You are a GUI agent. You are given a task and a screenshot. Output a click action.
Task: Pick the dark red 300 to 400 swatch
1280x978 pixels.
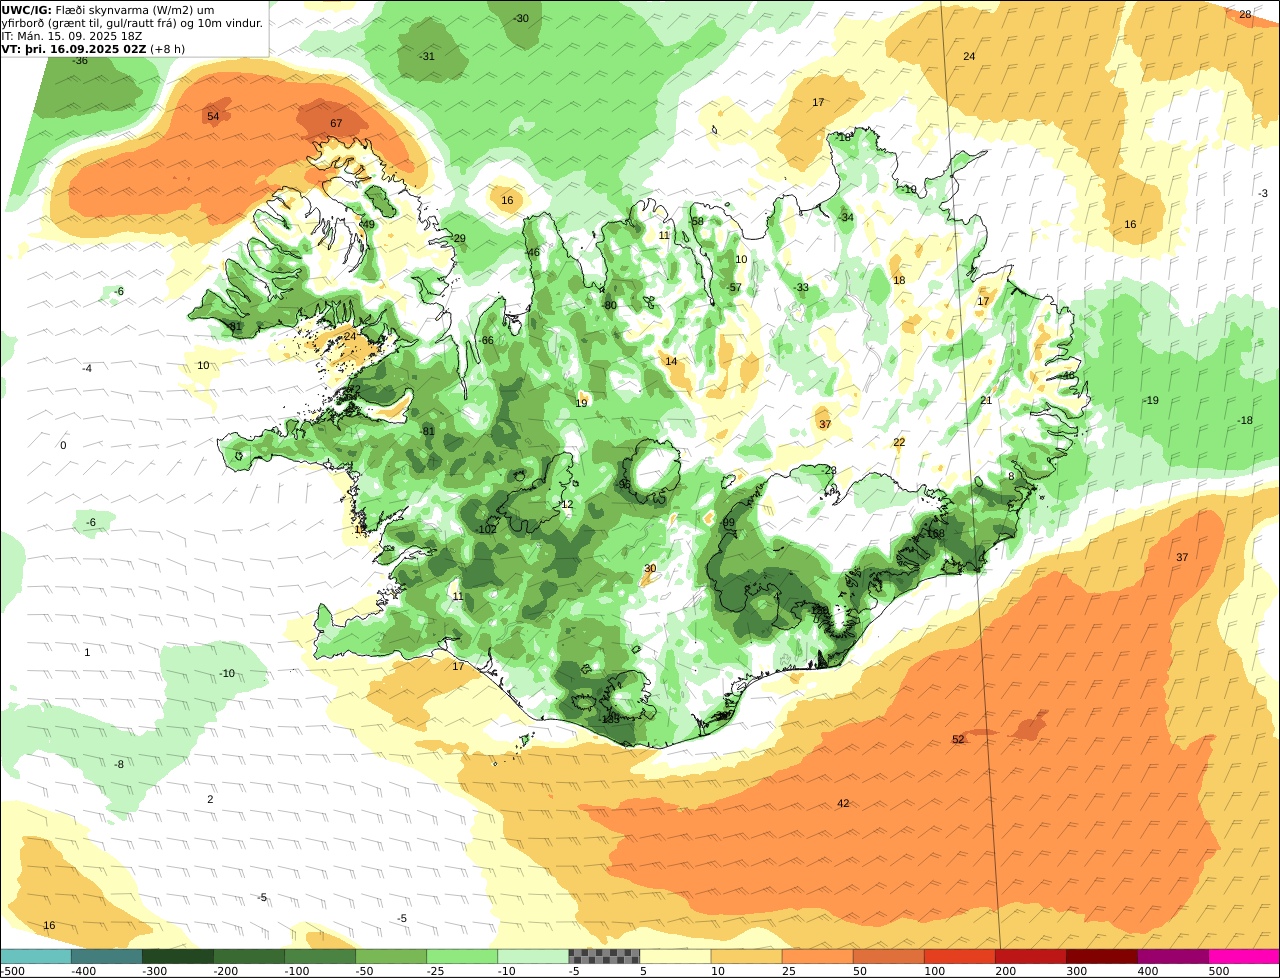tap(1101, 956)
